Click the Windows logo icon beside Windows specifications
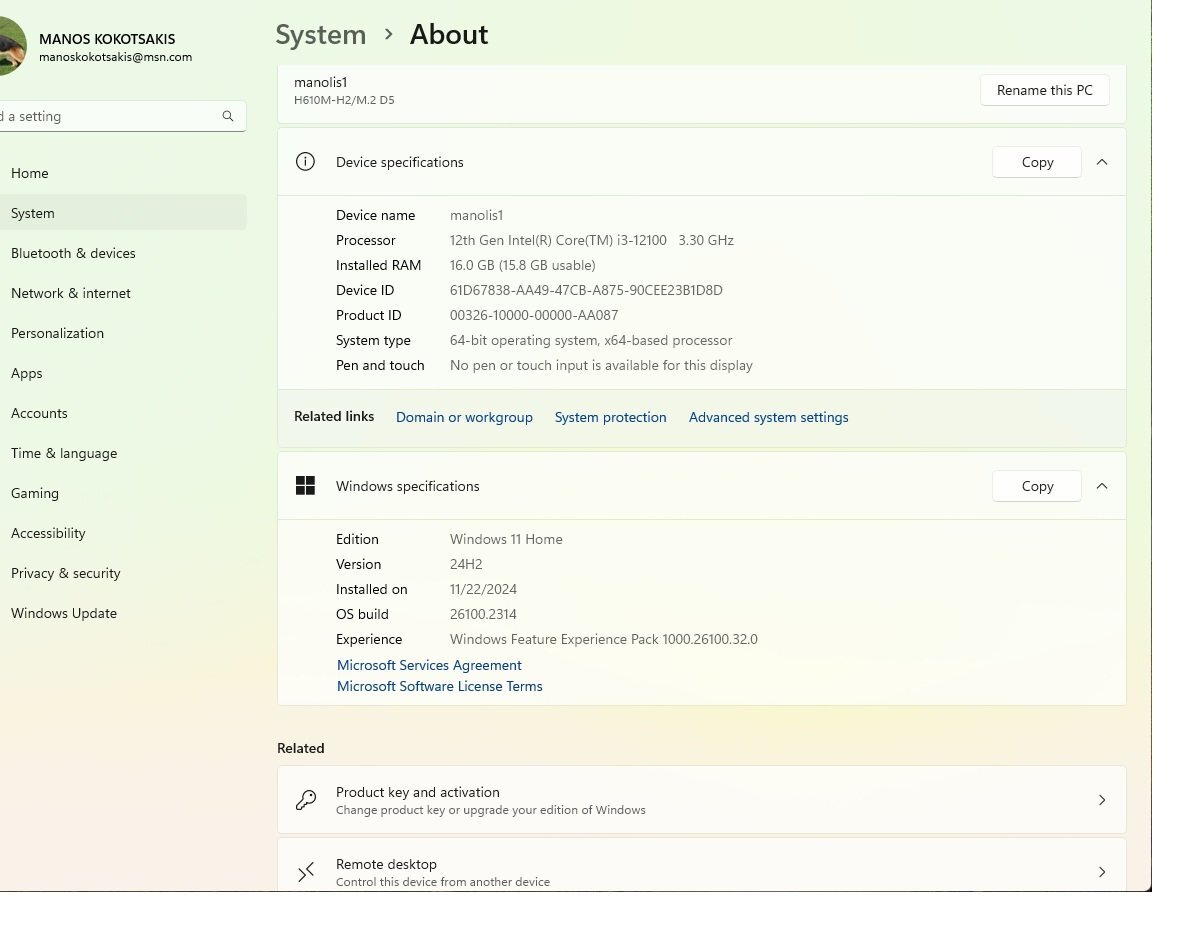The image size is (1202, 934). point(305,486)
